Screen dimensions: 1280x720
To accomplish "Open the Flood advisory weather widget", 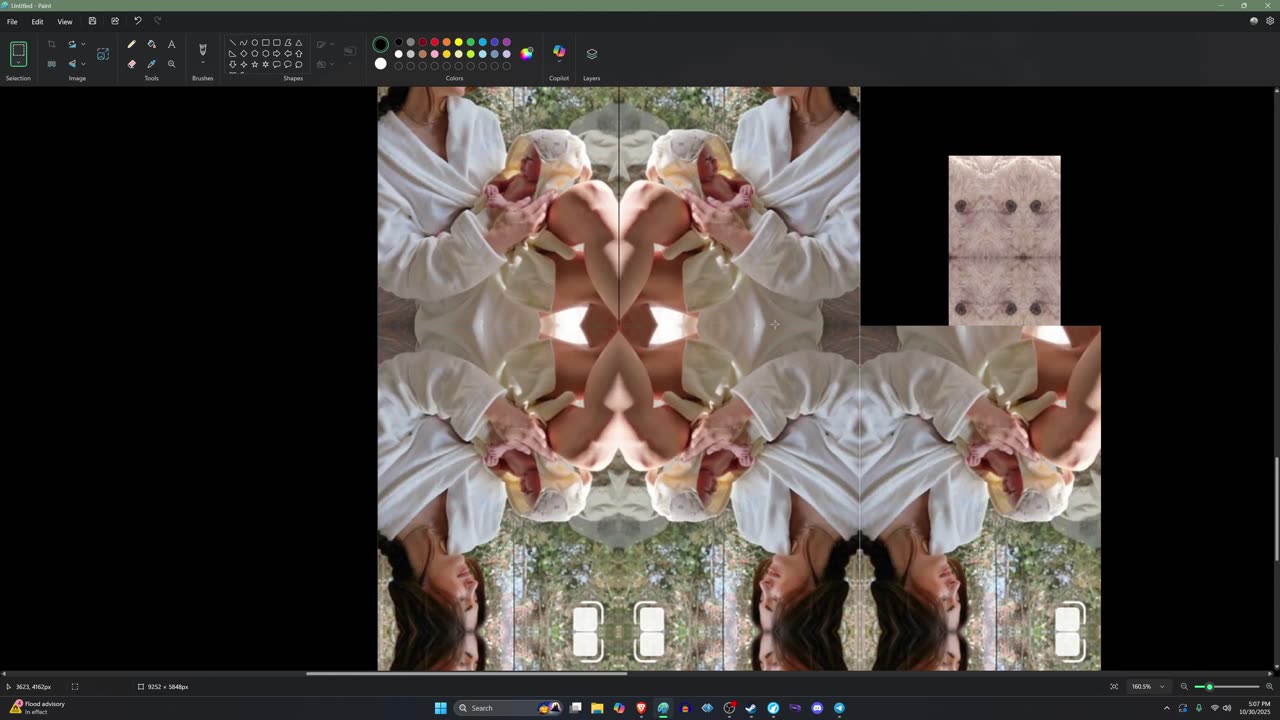I will coord(37,708).
